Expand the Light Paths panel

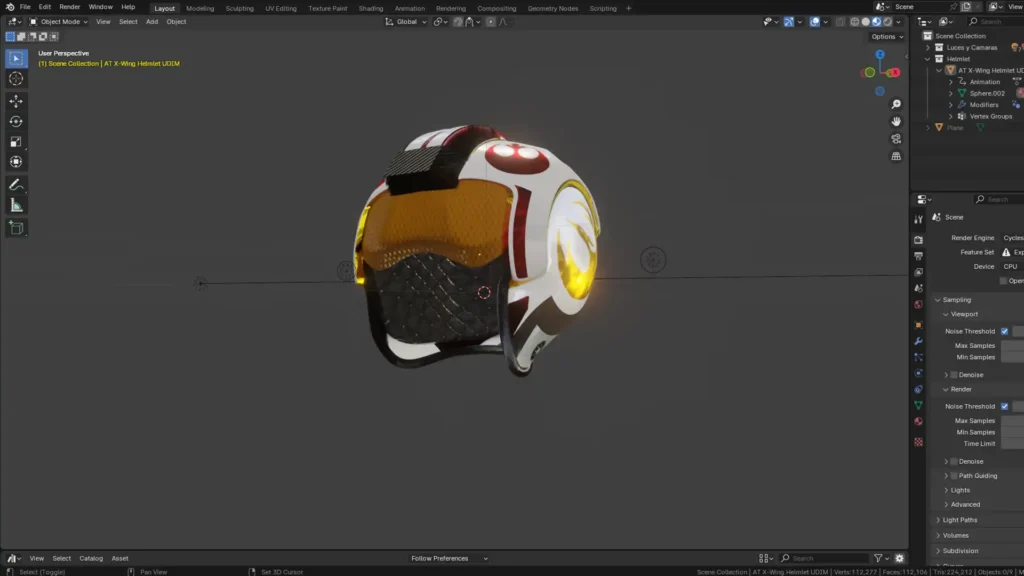[959, 520]
